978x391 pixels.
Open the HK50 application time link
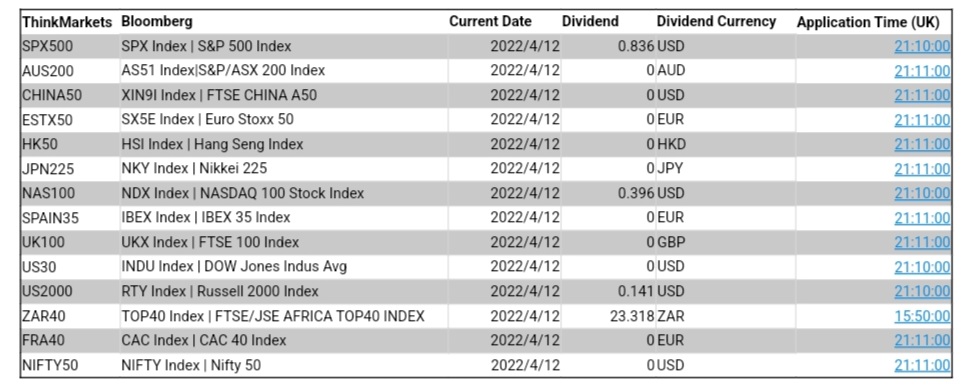[922, 145]
